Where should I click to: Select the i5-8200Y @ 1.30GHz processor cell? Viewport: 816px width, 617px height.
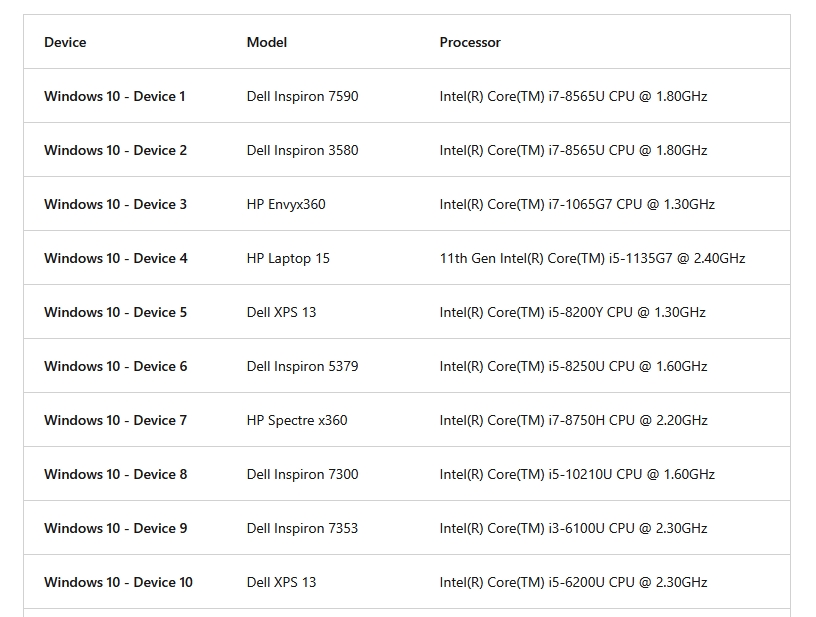point(572,313)
